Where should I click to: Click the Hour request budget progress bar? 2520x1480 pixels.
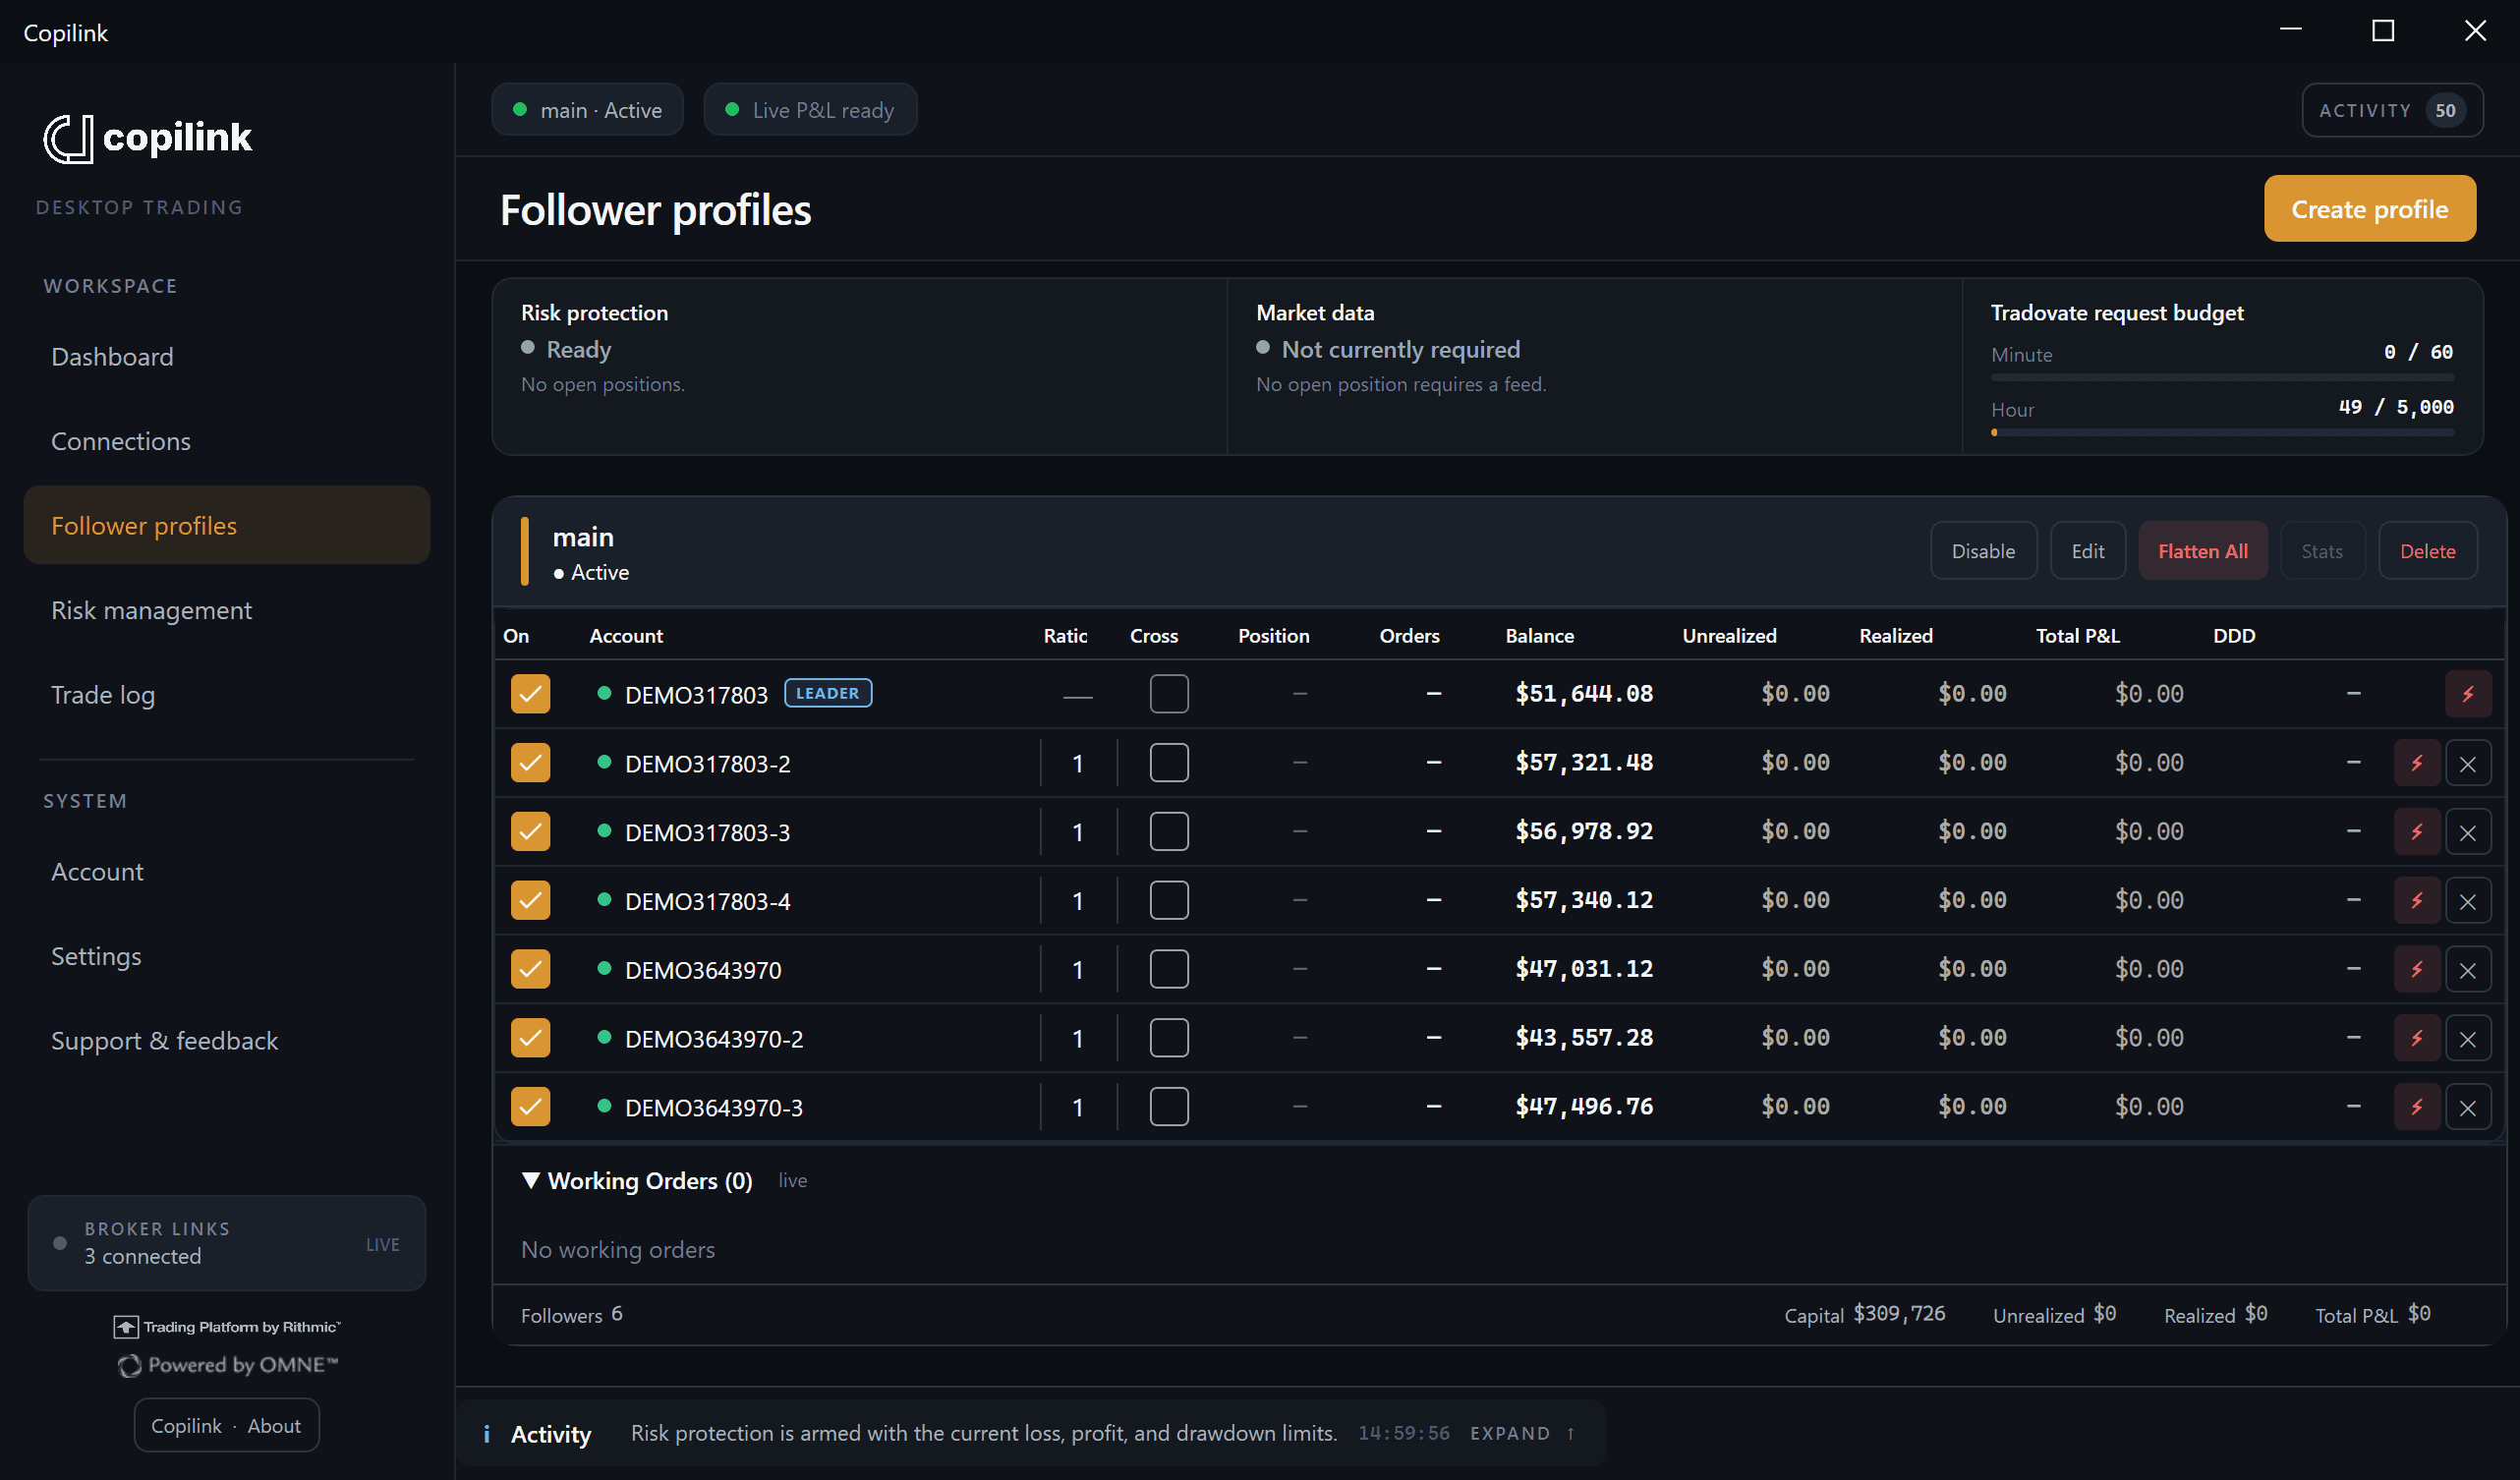(x=2222, y=433)
